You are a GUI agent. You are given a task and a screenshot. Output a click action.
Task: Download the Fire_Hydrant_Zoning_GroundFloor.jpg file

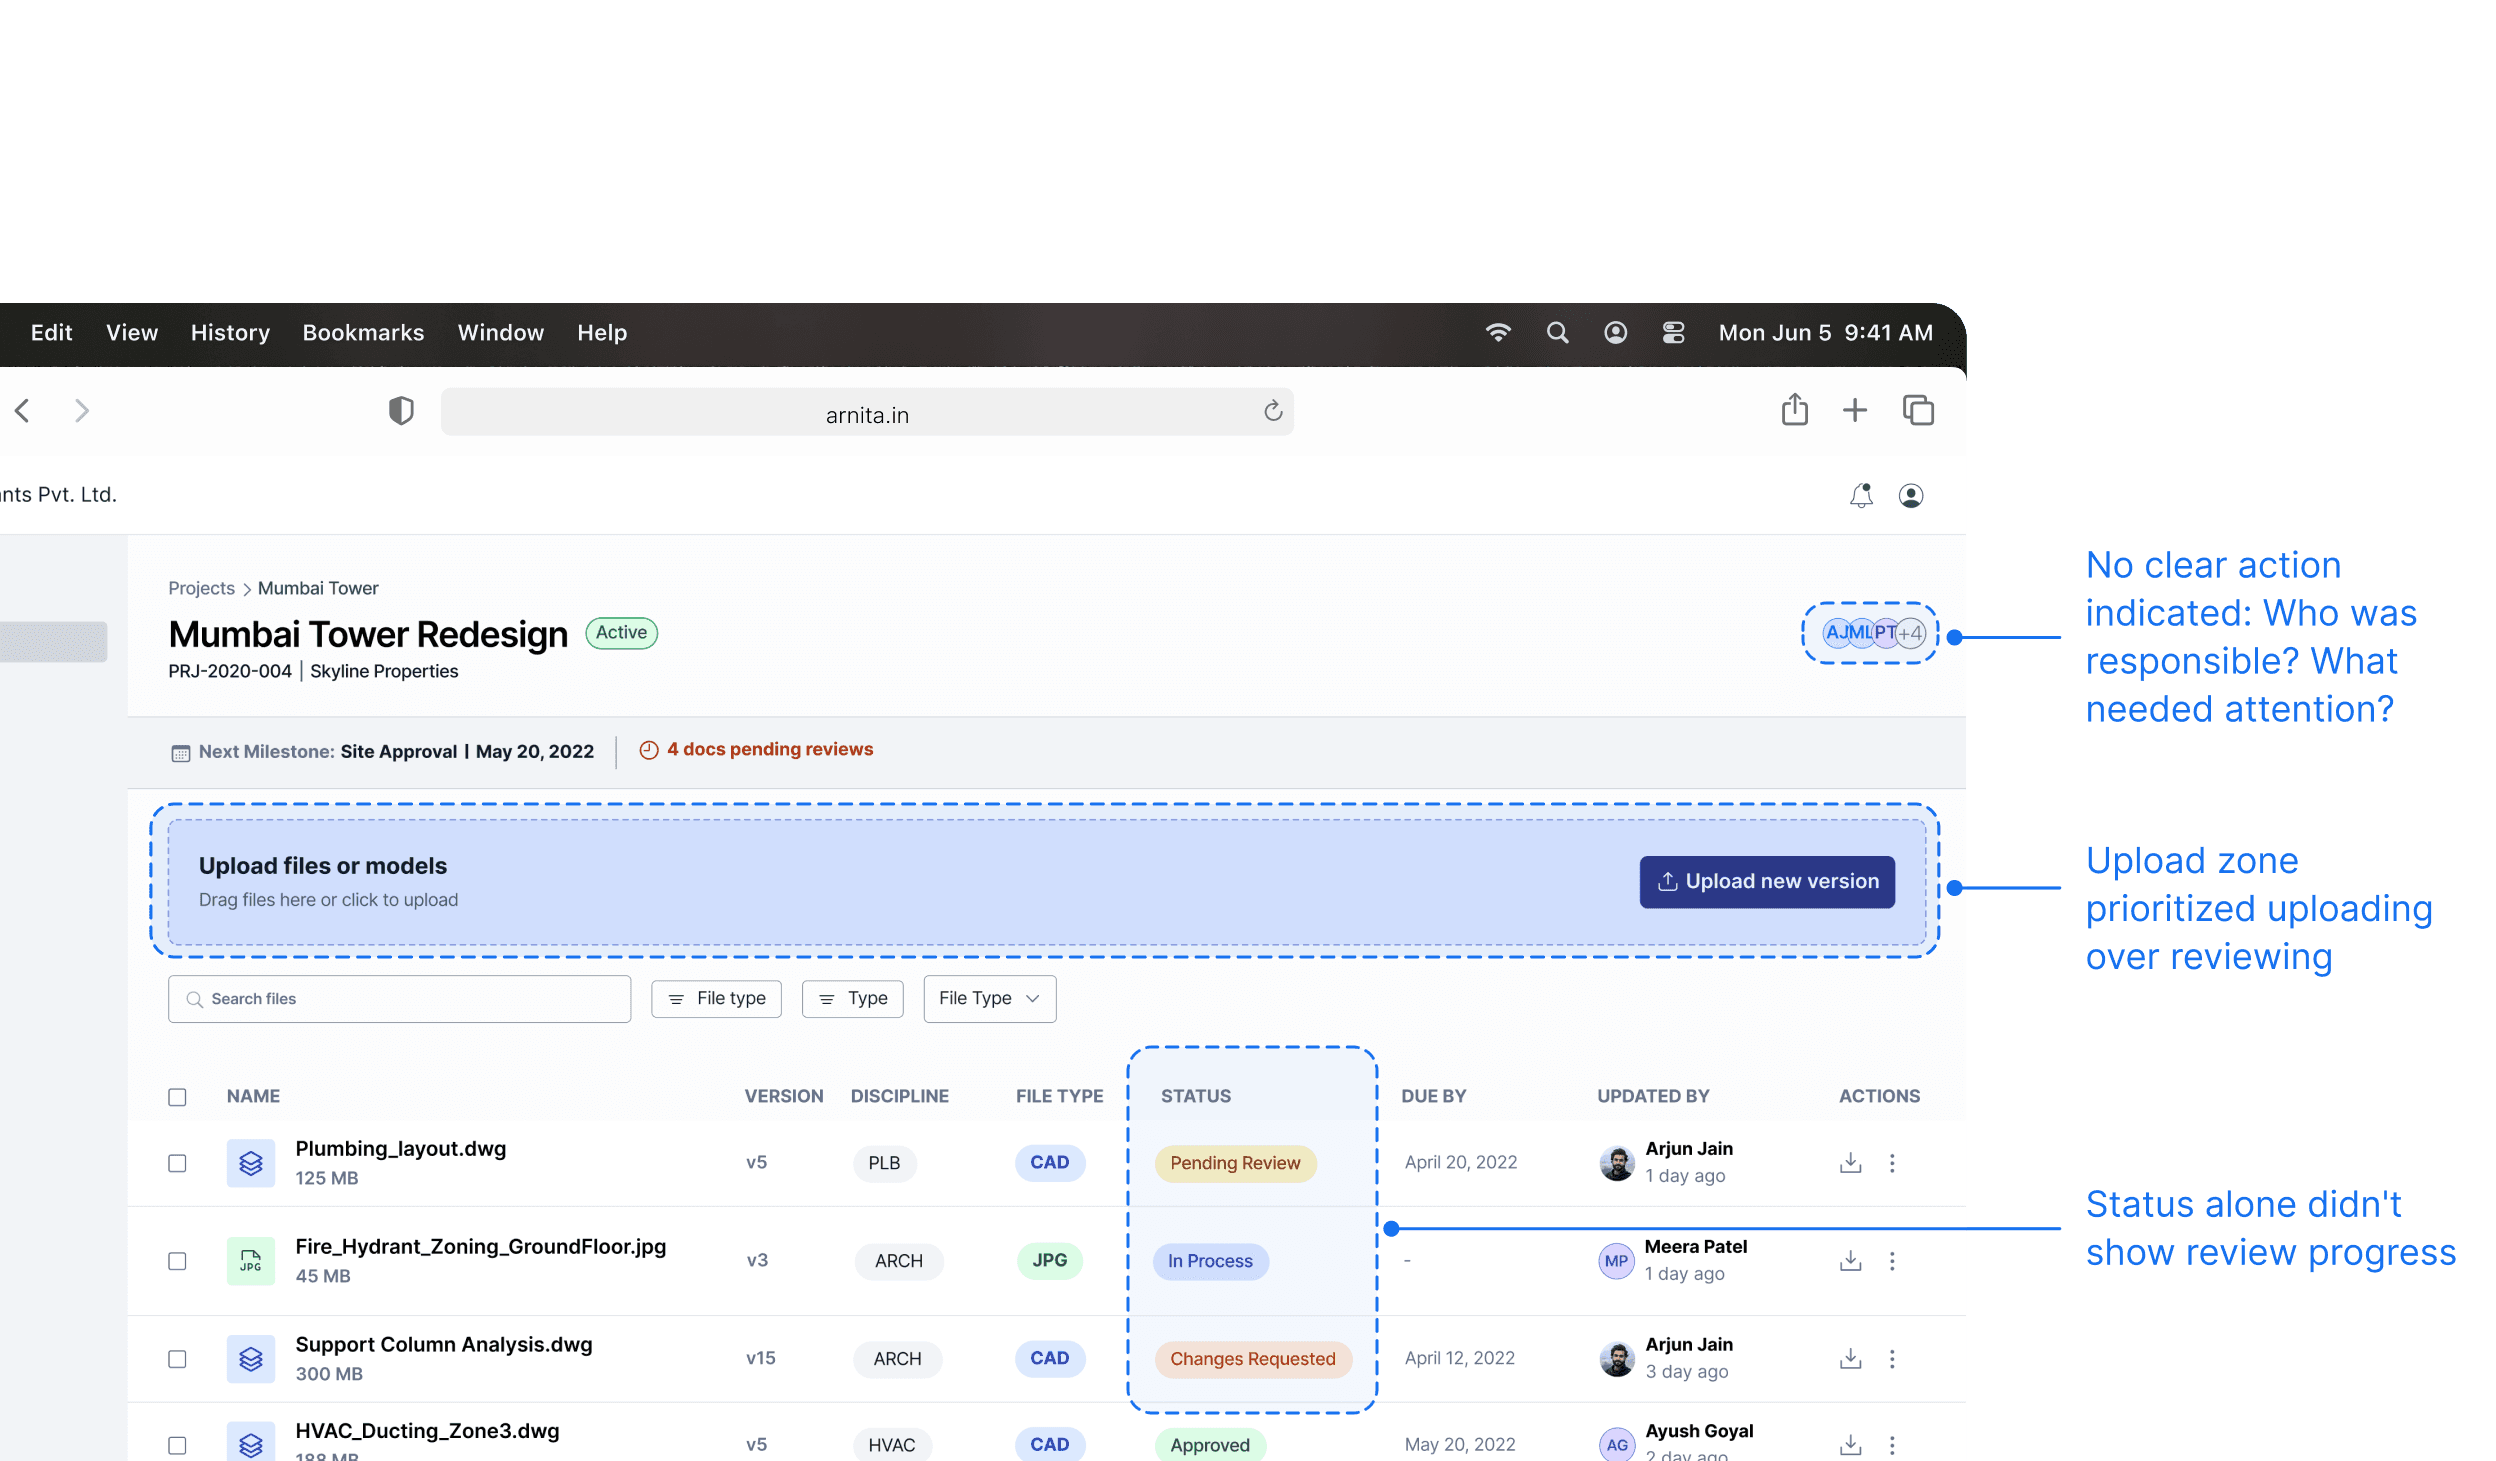[1850, 1260]
